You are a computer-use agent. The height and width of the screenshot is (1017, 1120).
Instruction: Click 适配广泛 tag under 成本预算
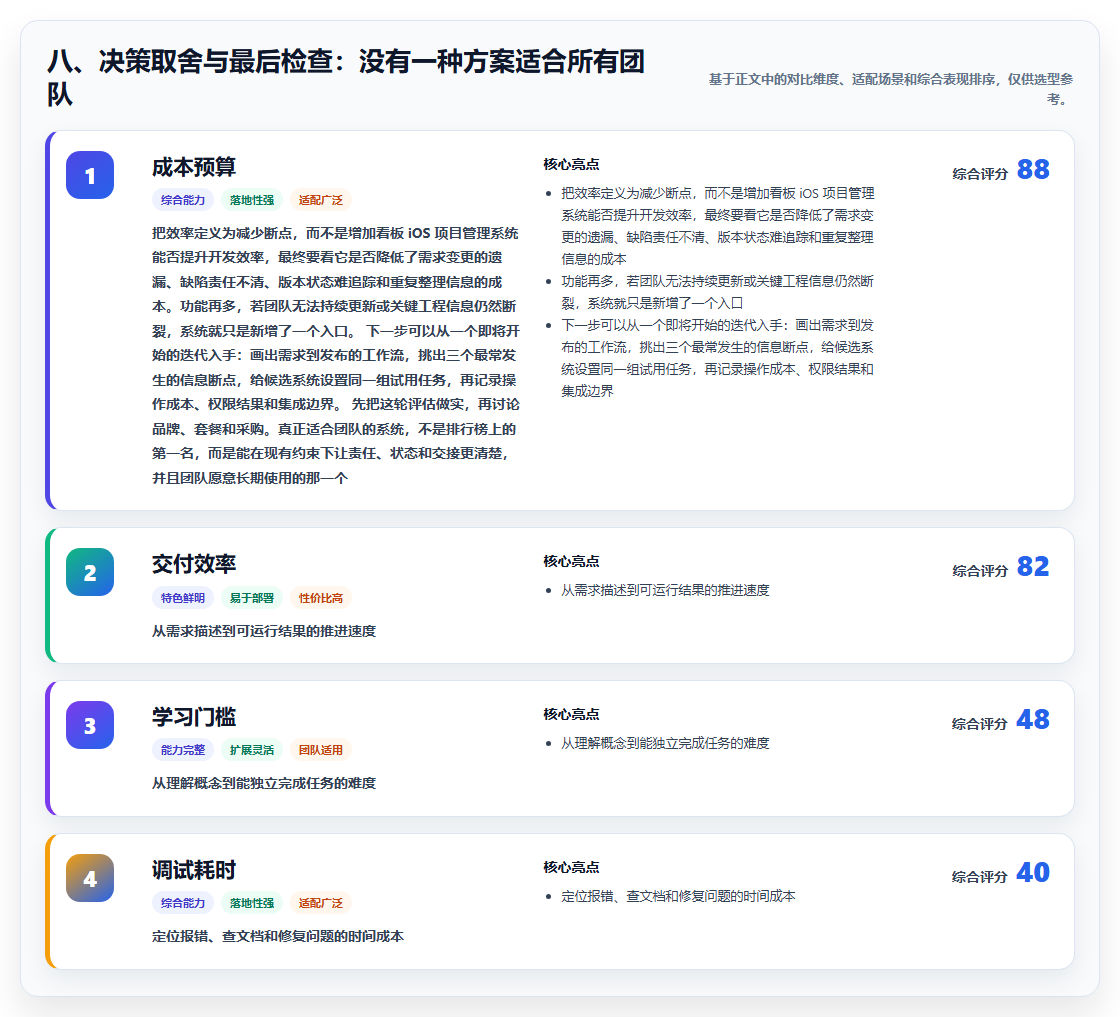[x=321, y=200]
